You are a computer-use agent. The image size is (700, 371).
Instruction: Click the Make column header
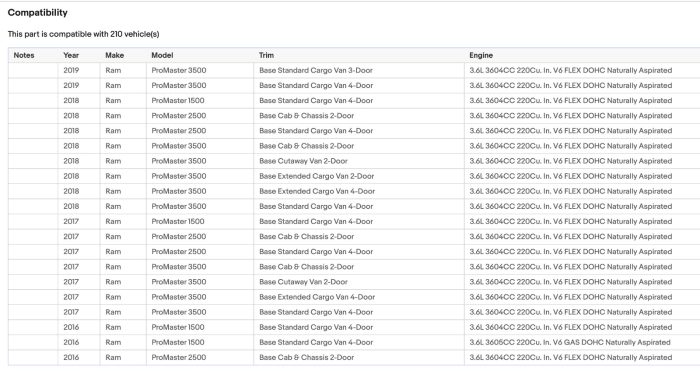115,55
